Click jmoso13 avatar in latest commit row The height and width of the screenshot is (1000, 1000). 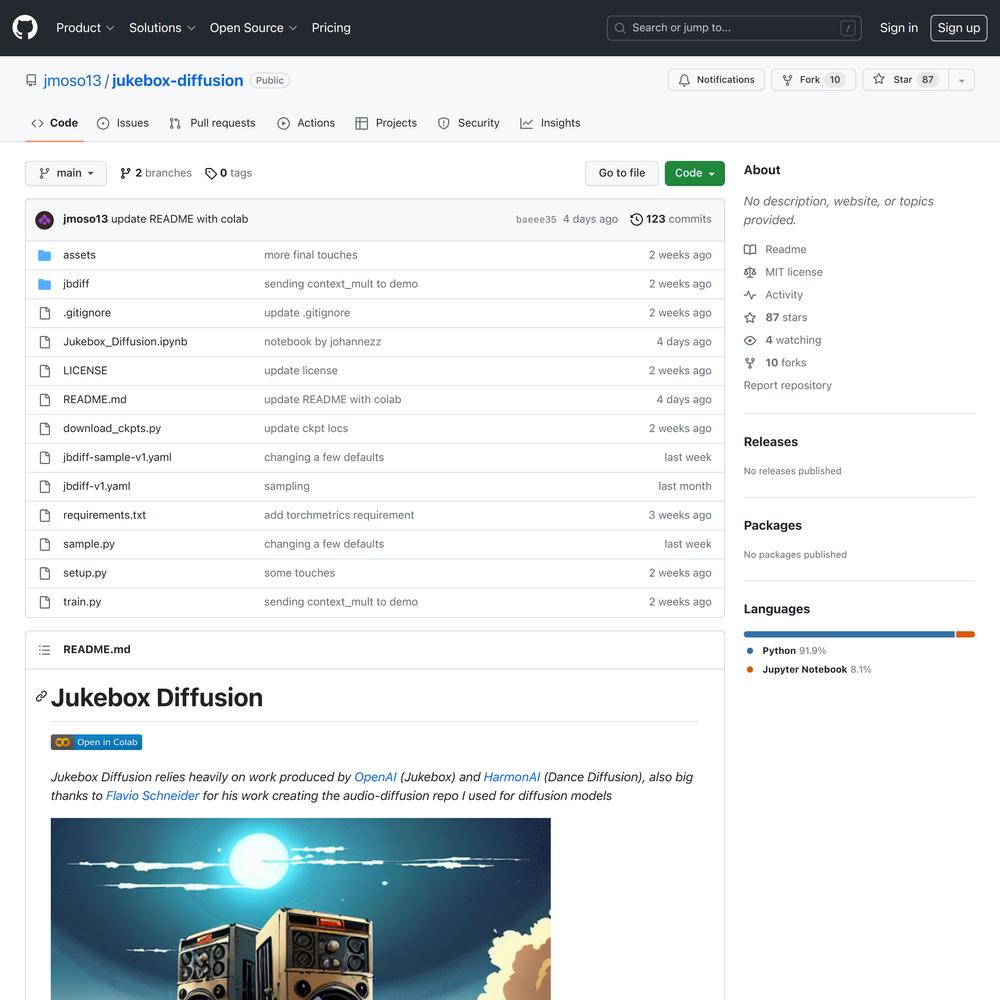45,219
